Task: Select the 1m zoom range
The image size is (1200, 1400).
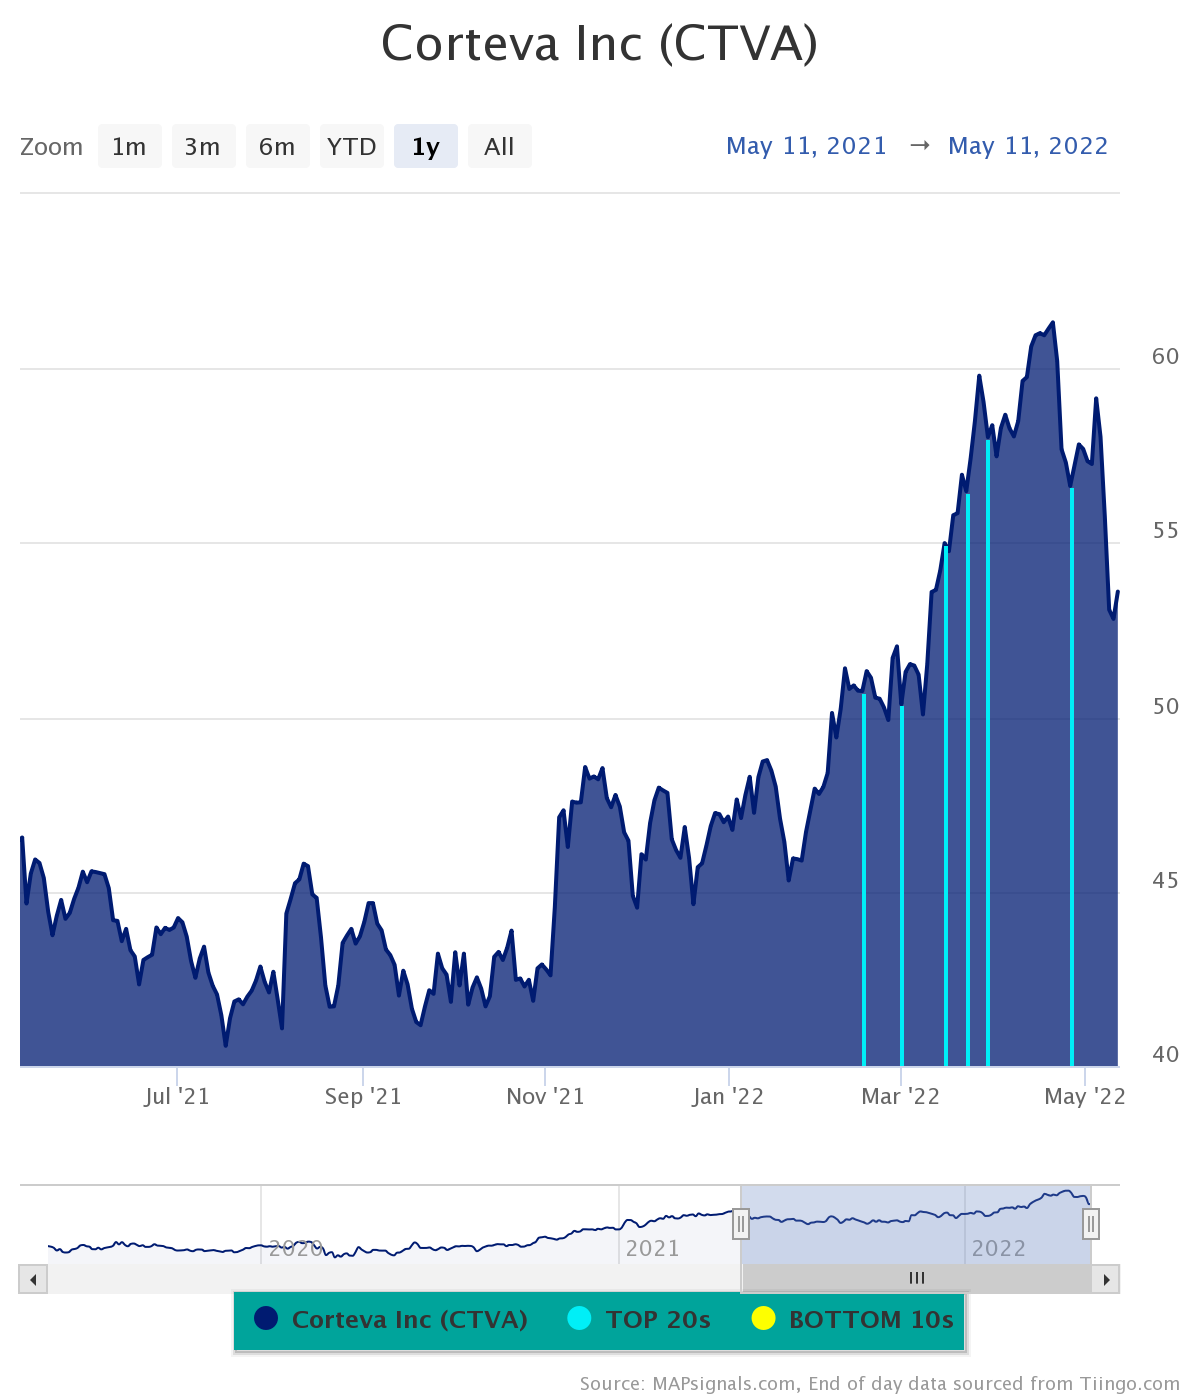Action: click(x=129, y=147)
